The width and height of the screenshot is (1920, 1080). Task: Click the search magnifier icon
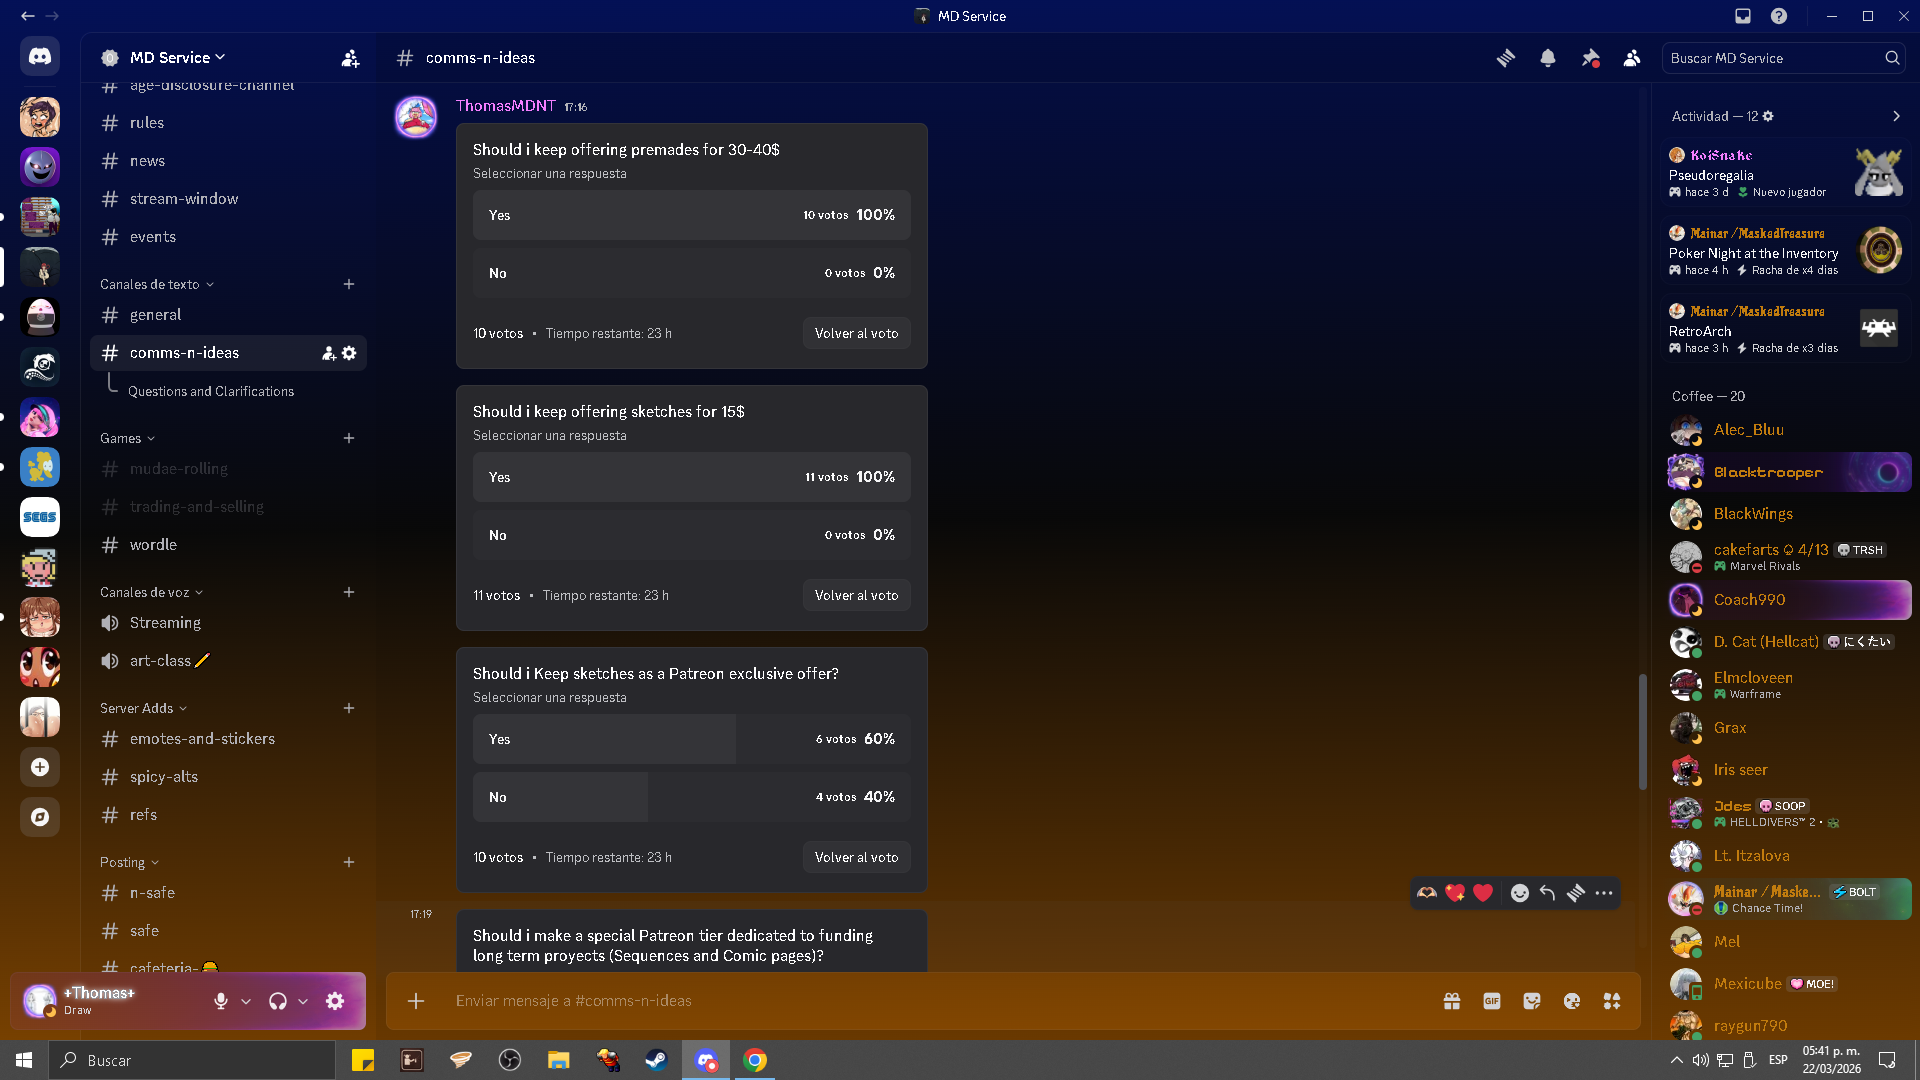click(1892, 58)
